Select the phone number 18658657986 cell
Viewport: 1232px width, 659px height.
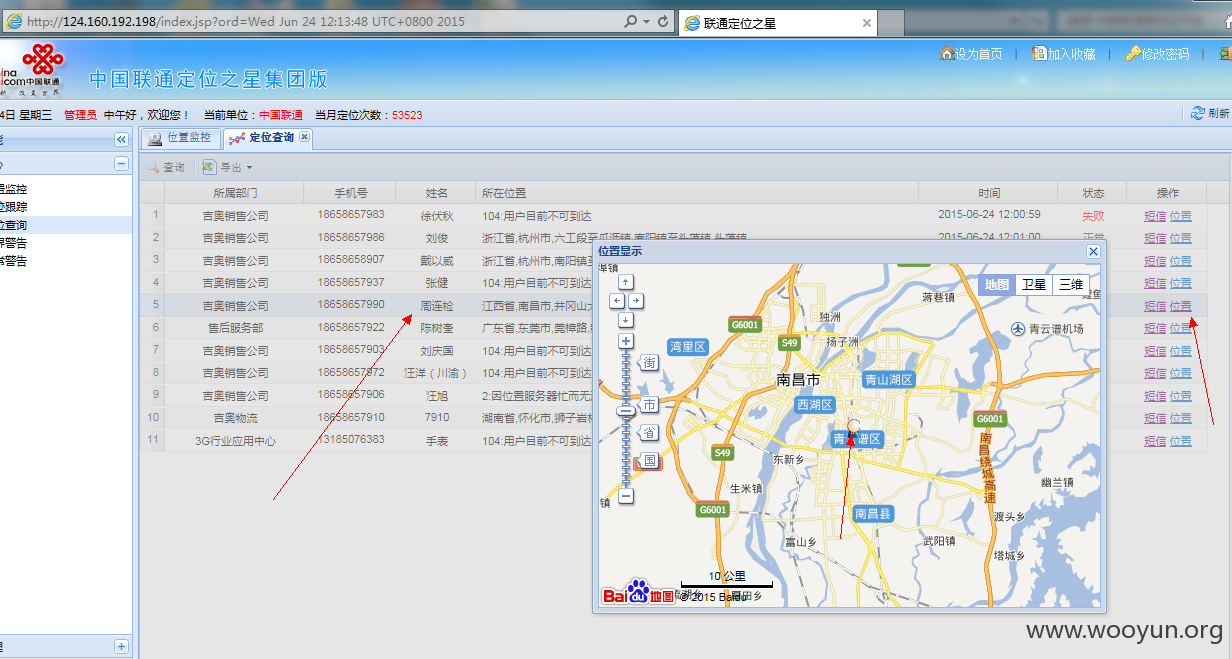[x=351, y=238]
